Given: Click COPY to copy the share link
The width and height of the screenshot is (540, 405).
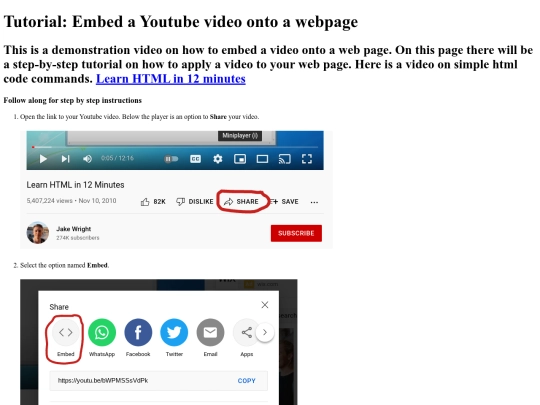Looking at the screenshot, I should (247, 381).
